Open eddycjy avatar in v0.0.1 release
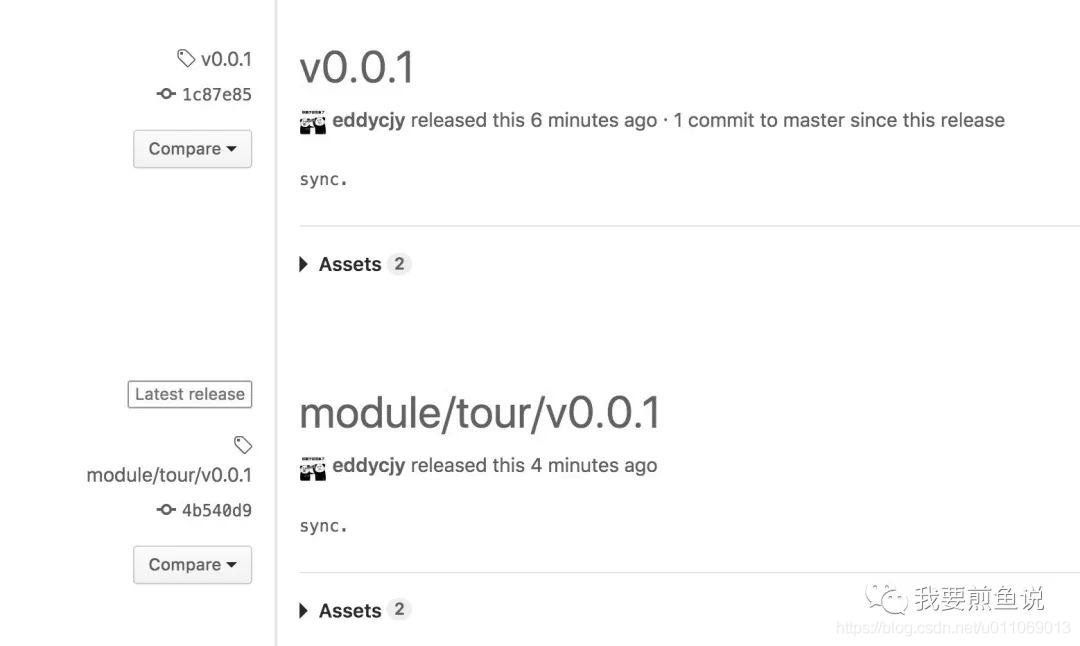Image resolution: width=1080 pixels, height=646 pixels. pyautogui.click(x=313, y=122)
